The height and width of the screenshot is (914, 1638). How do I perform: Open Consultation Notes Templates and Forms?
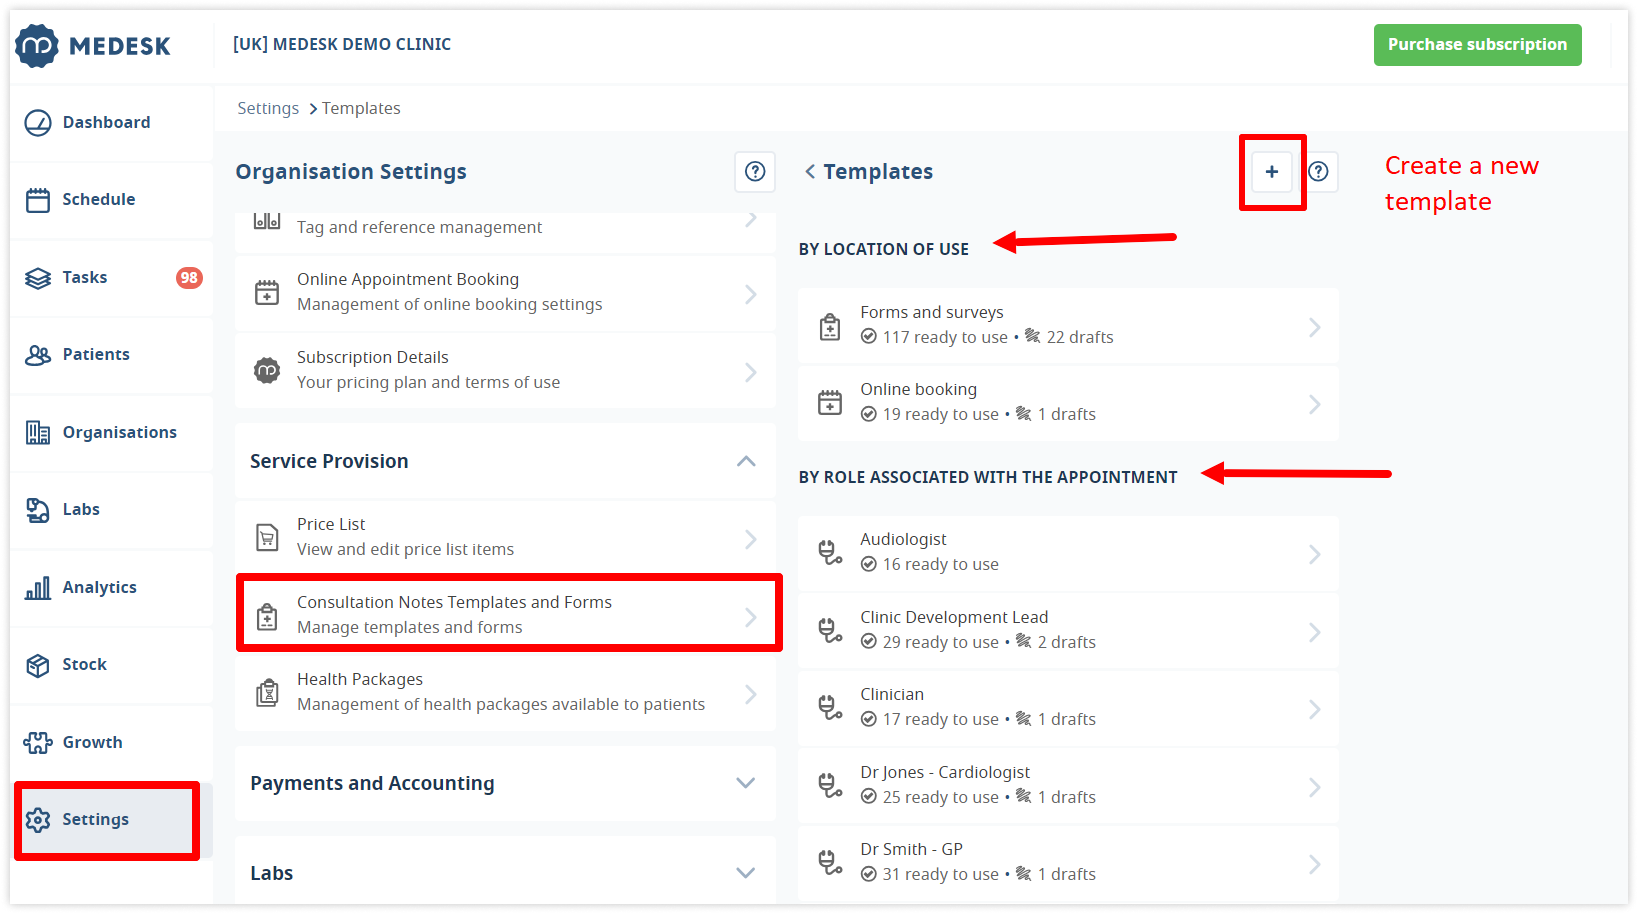(x=505, y=615)
